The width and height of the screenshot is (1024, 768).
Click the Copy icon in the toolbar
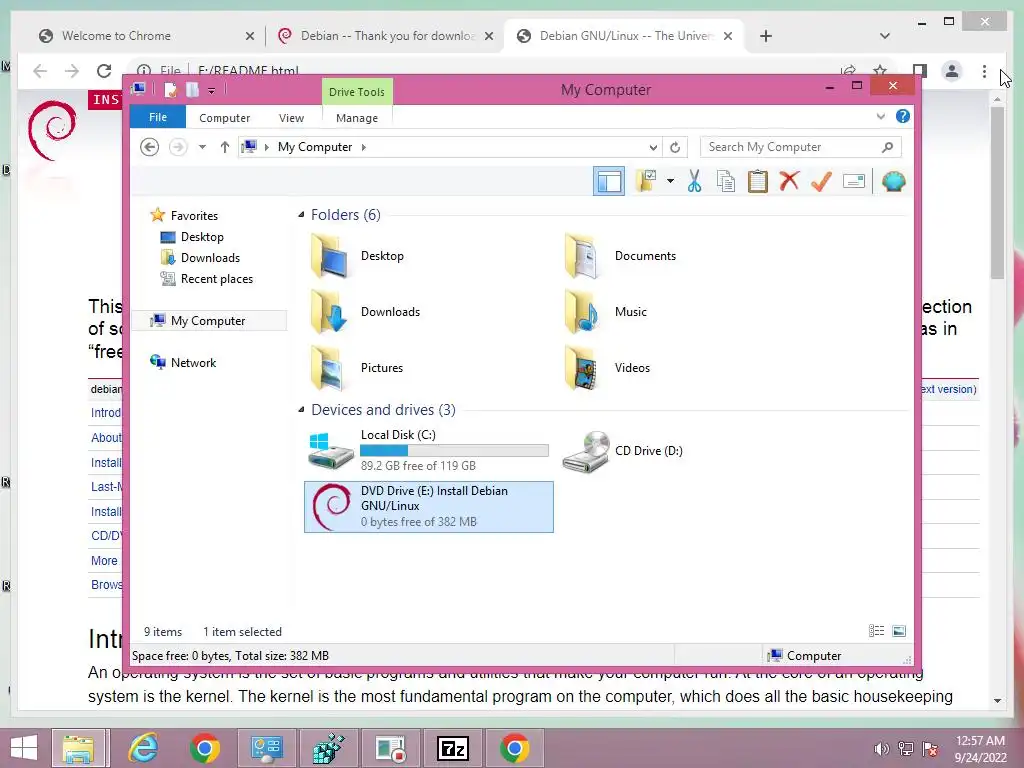pyautogui.click(x=726, y=182)
